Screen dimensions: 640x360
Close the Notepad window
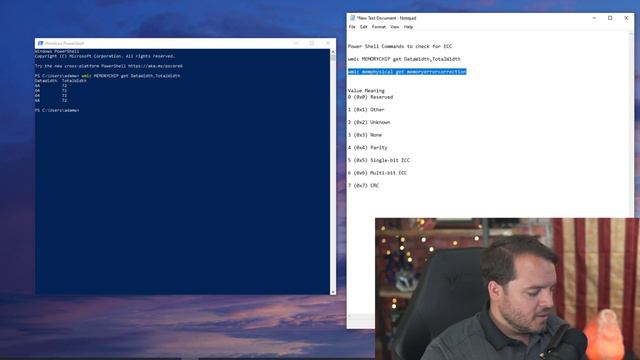point(626,18)
